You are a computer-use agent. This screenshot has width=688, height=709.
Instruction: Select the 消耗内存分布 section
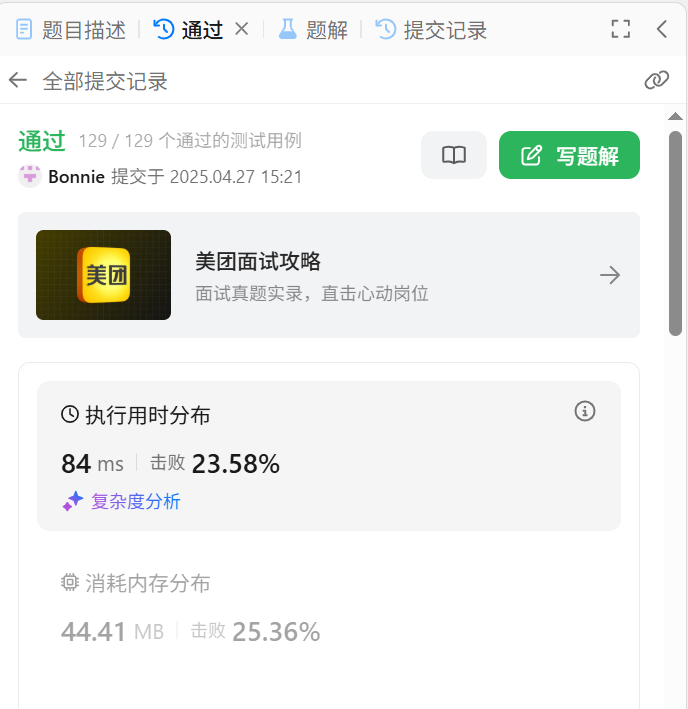[329, 608]
